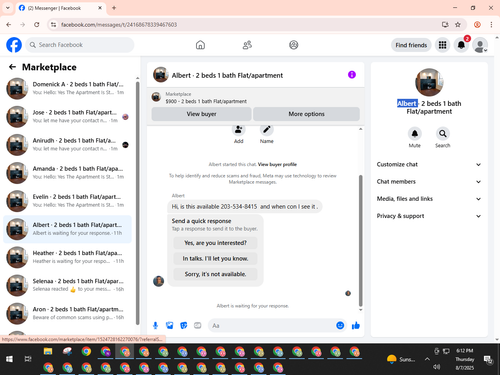500x375 pixels.
Task: Go back in the browser toolbar
Action: (x=9, y=24)
